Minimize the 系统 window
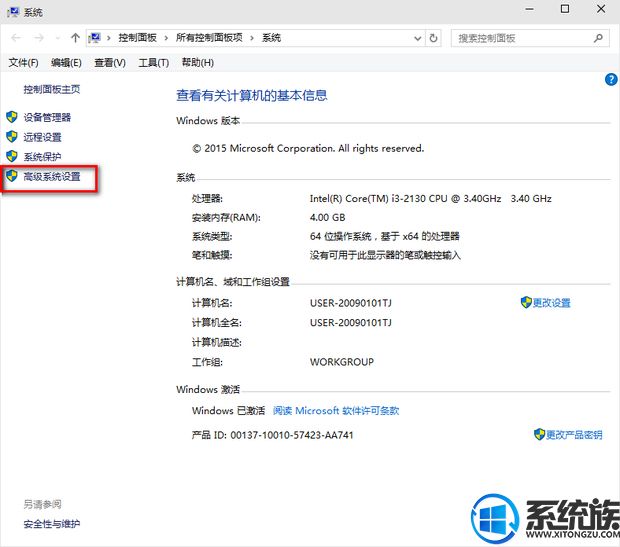This screenshot has width=620, height=547. pyautogui.click(x=529, y=9)
